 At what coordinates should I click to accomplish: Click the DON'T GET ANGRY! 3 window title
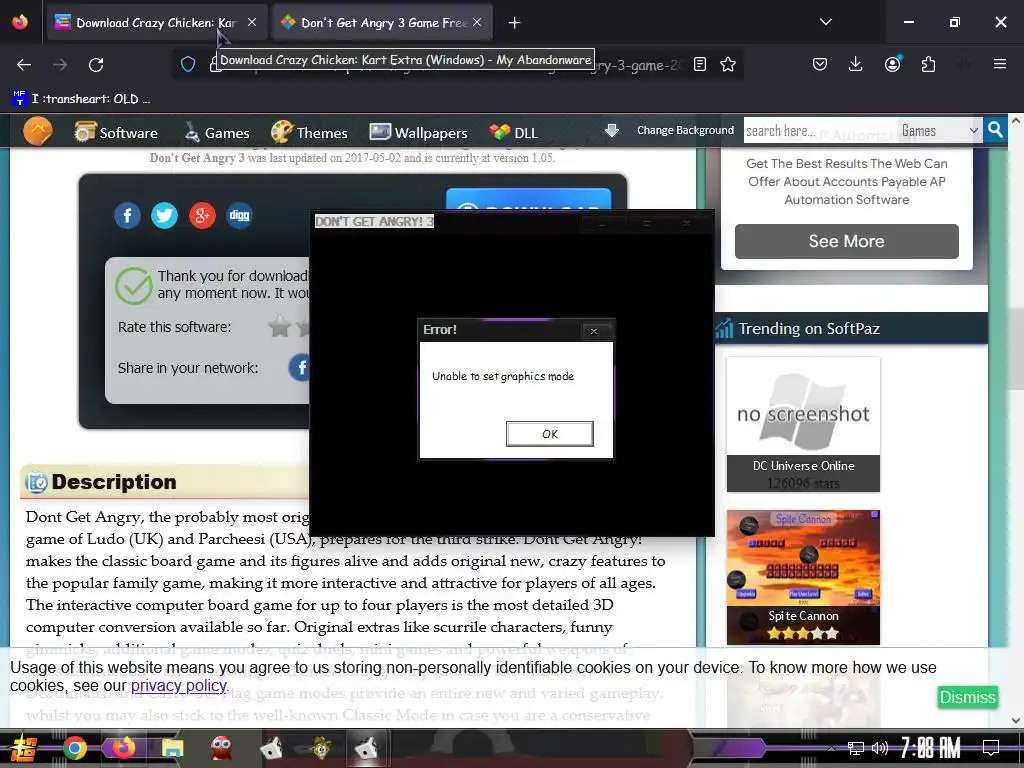click(x=374, y=221)
